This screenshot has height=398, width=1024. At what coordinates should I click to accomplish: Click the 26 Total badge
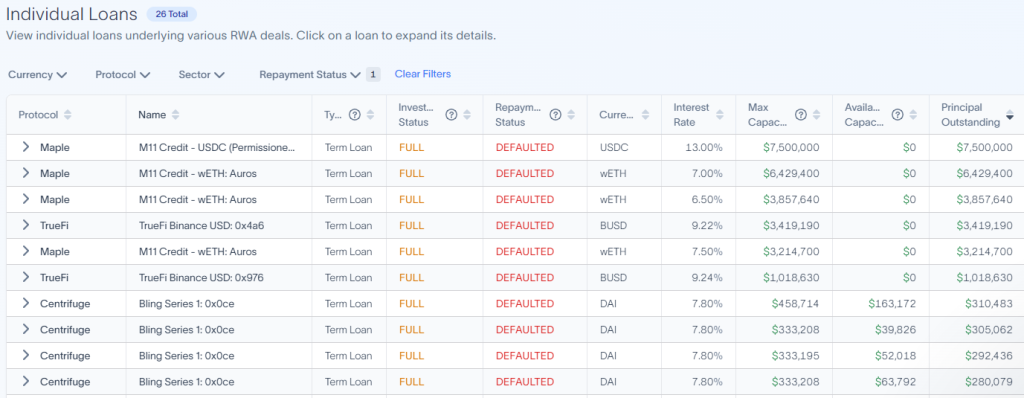coord(172,14)
